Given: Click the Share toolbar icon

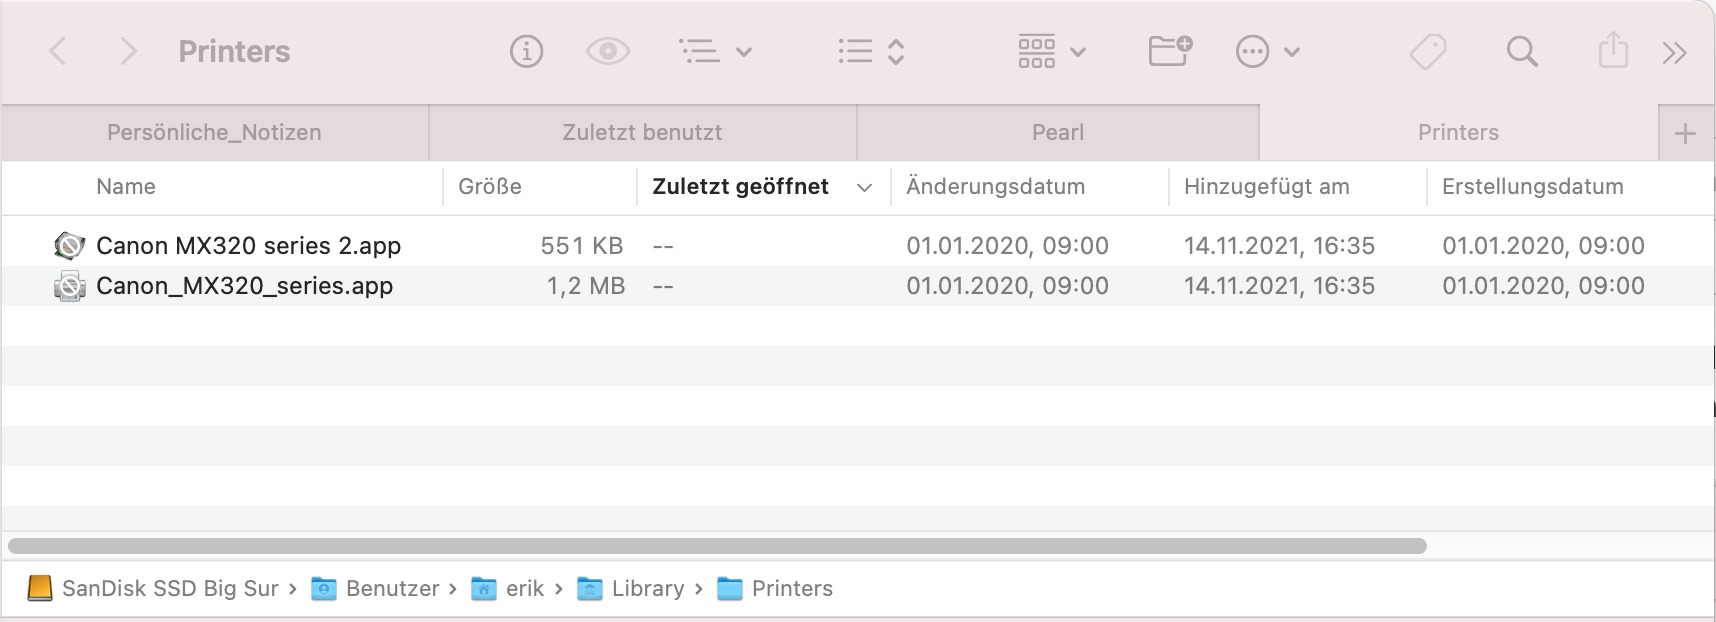Looking at the screenshot, I should coord(1612,51).
